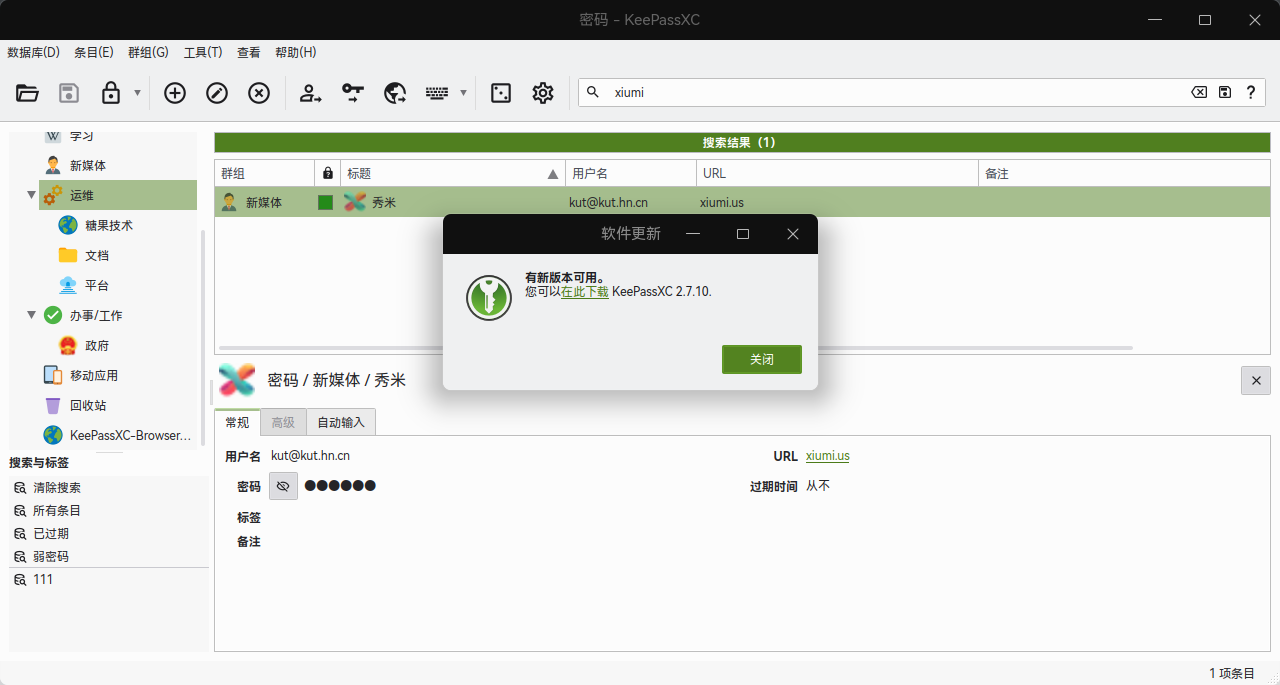Show 弱密码 weak passwords list
This screenshot has width=1280, height=685.
tap(50, 557)
